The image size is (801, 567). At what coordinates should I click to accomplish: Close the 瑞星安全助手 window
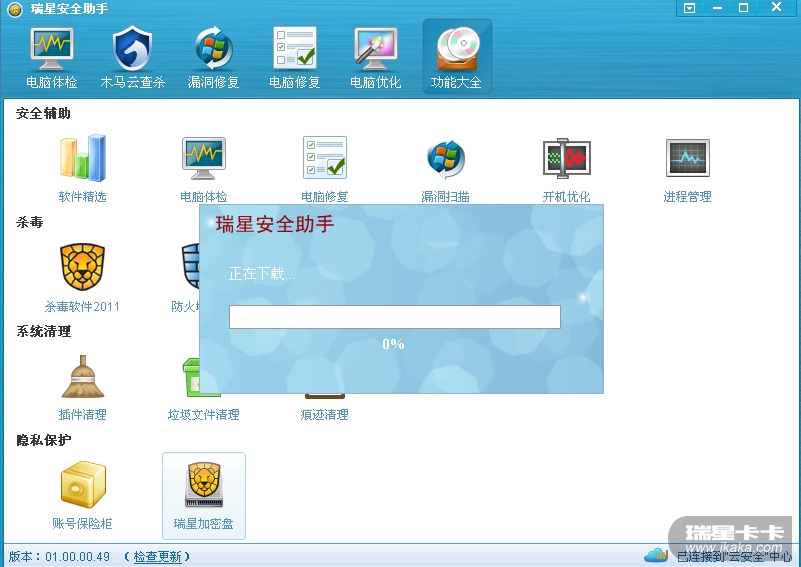click(776, 7)
